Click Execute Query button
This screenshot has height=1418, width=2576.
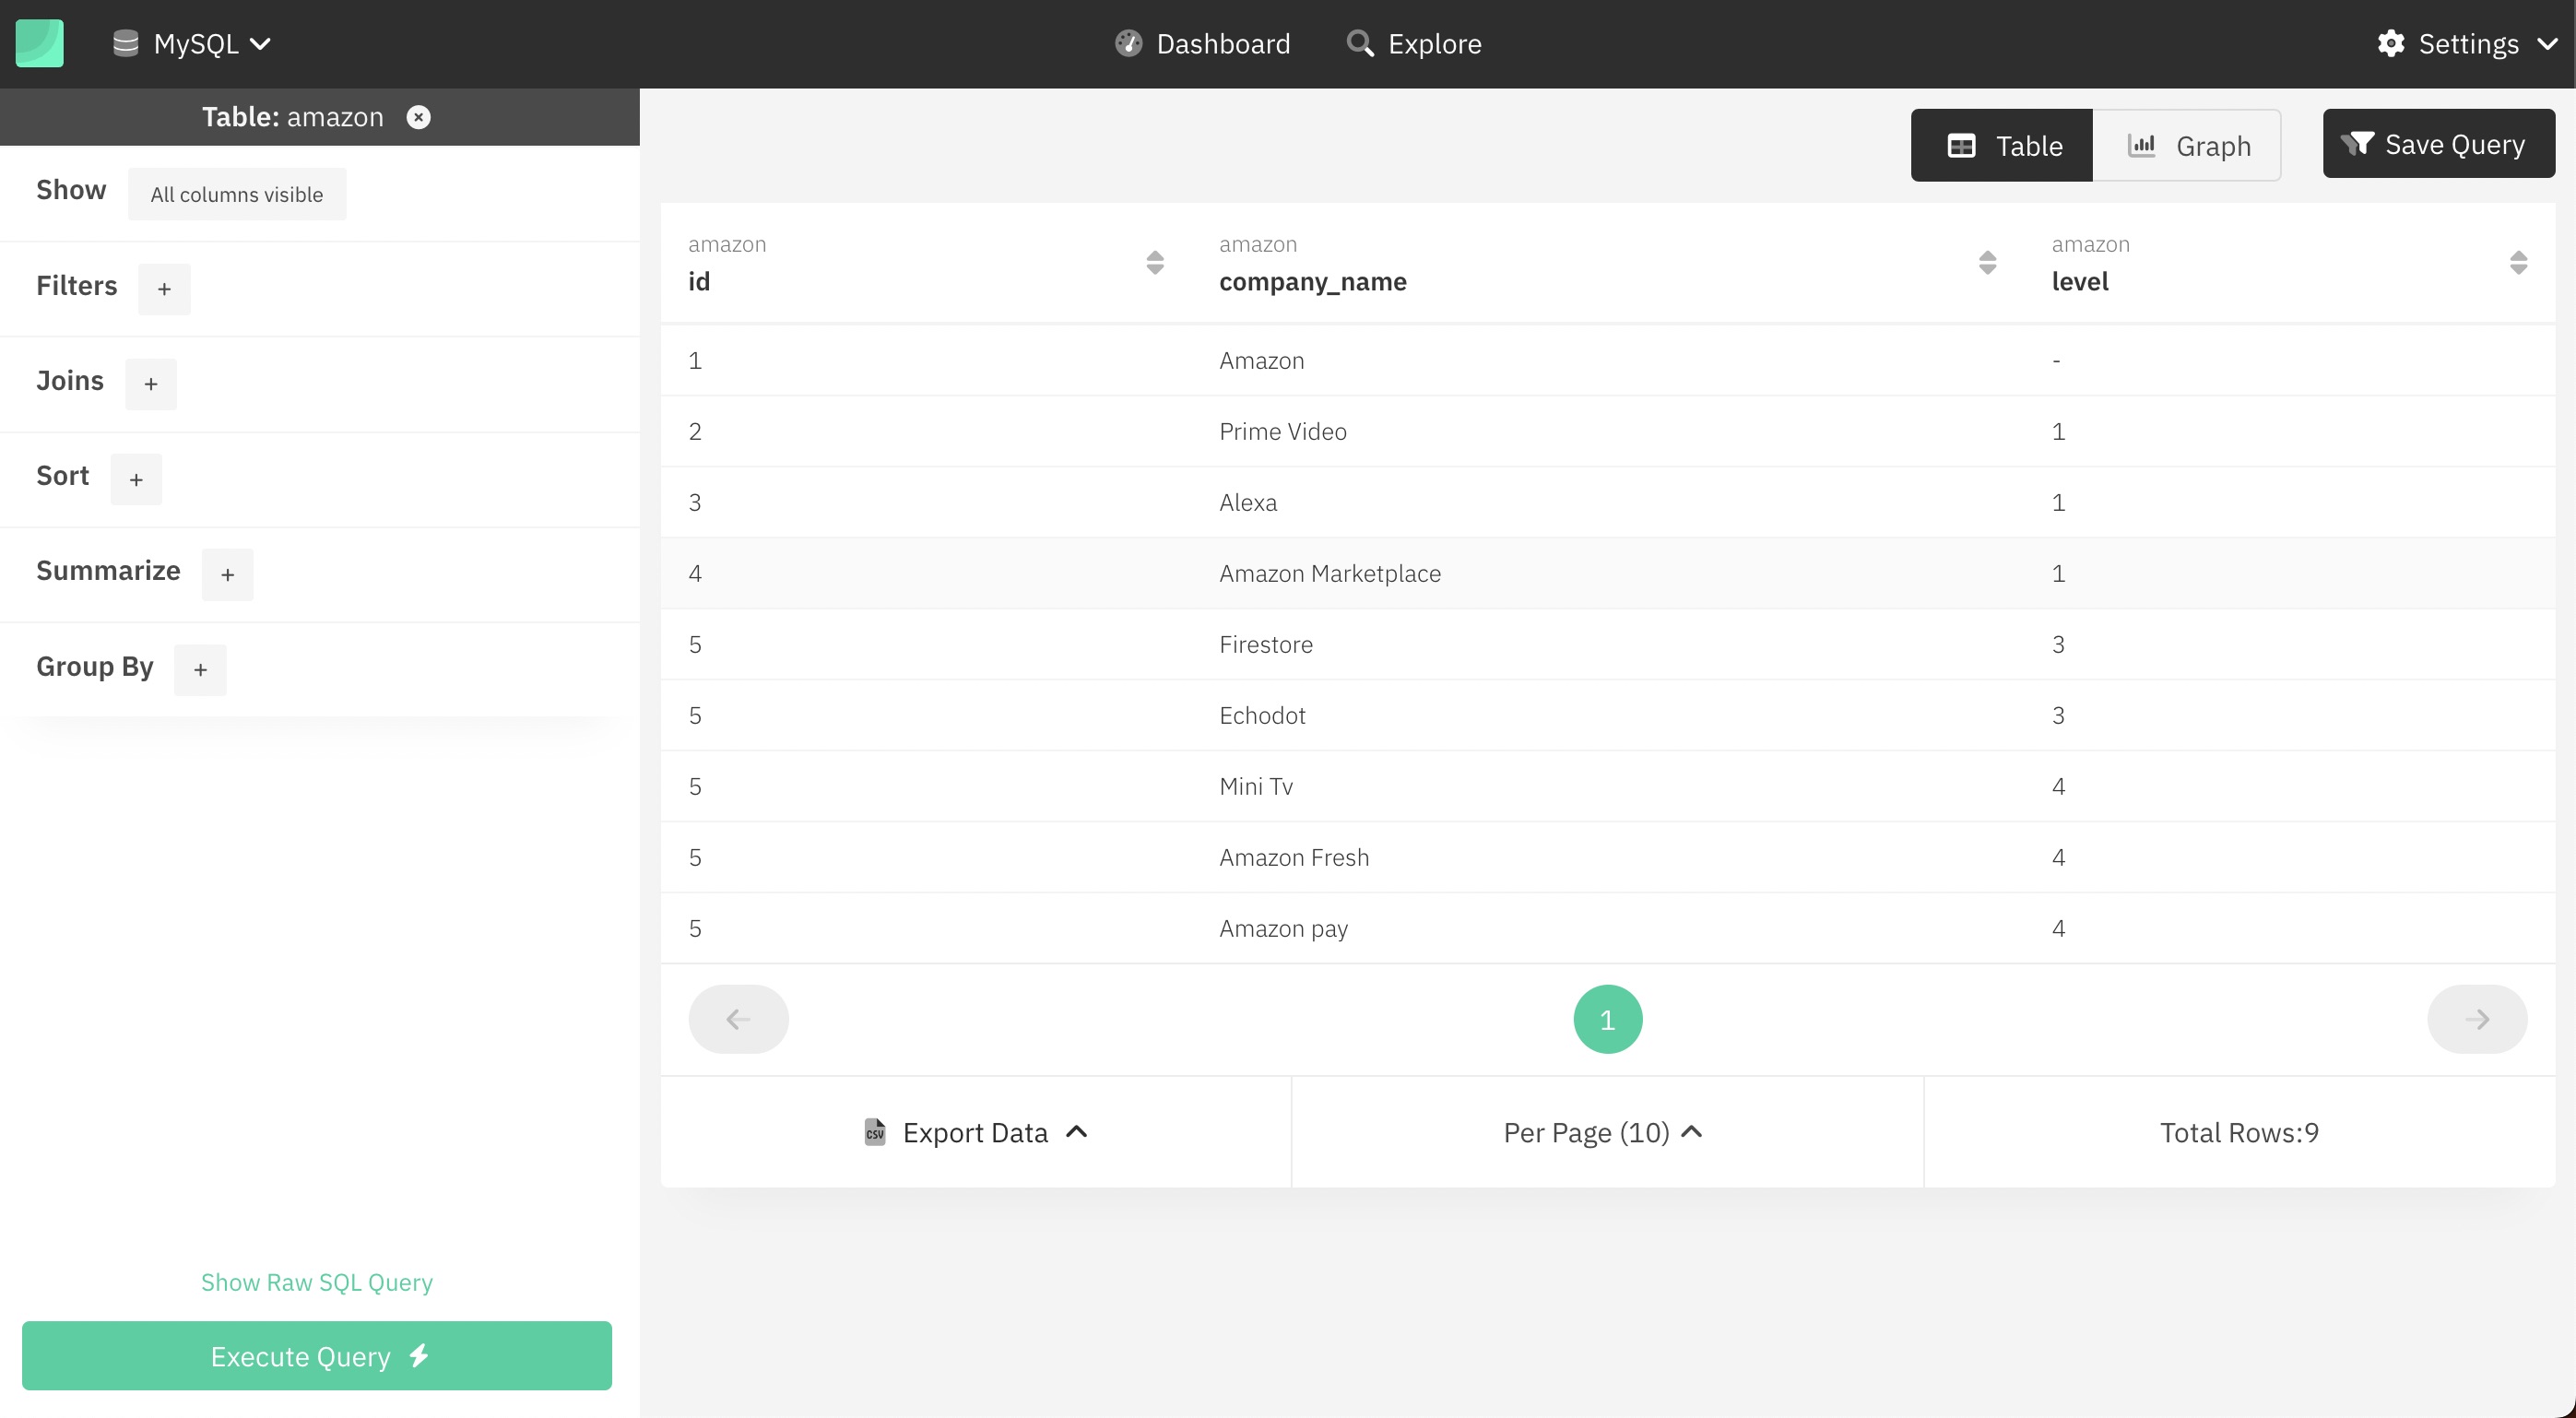(317, 1356)
